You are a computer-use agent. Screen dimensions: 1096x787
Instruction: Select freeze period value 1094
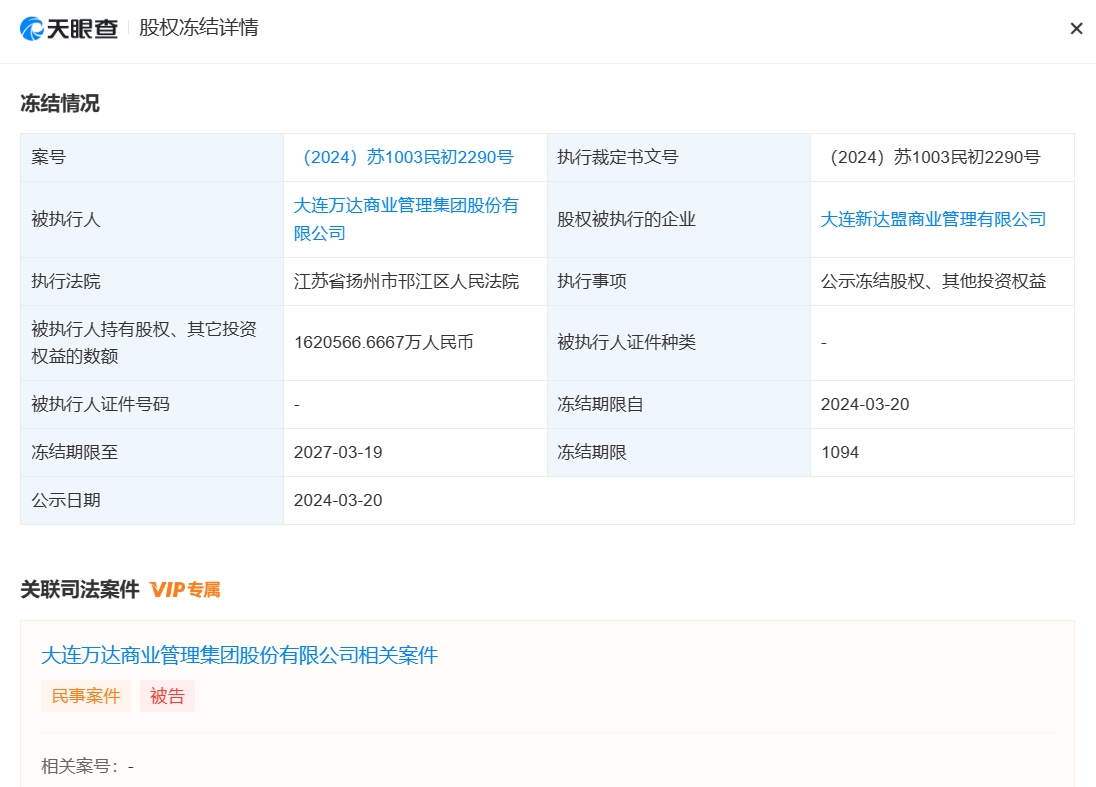(x=840, y=452)
